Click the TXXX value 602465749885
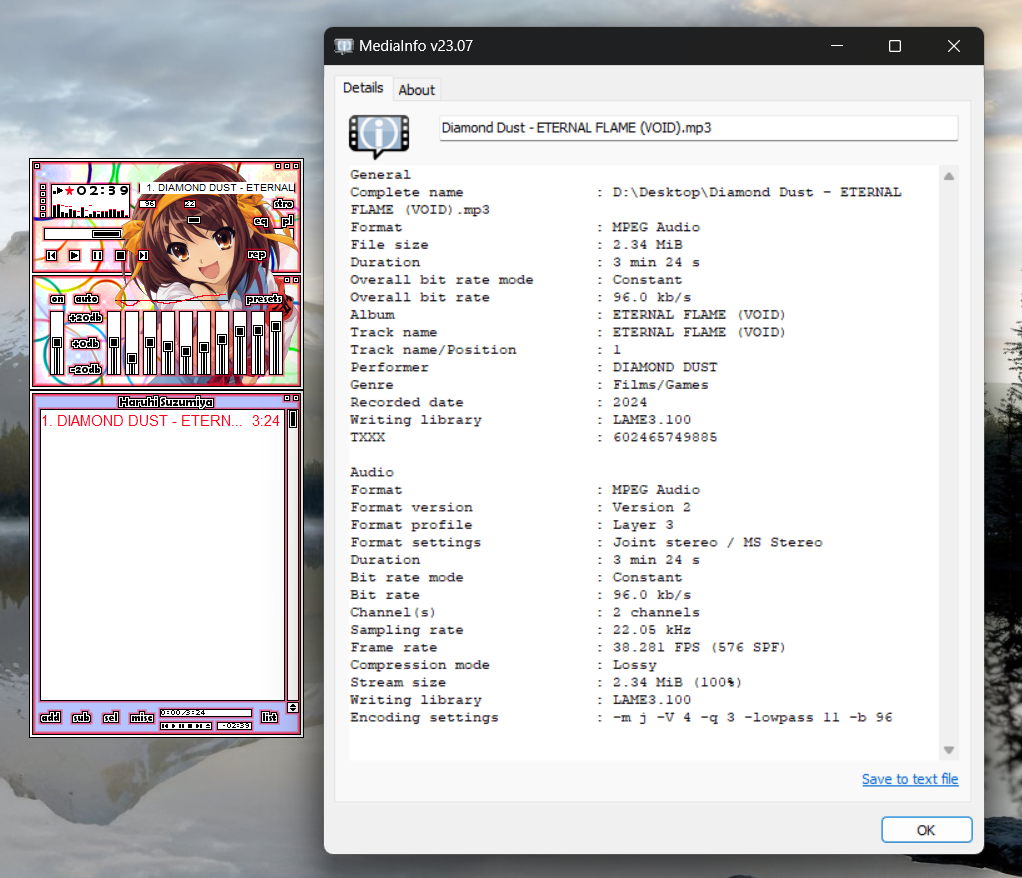The image size is (1022, 878). coord(665,437)
